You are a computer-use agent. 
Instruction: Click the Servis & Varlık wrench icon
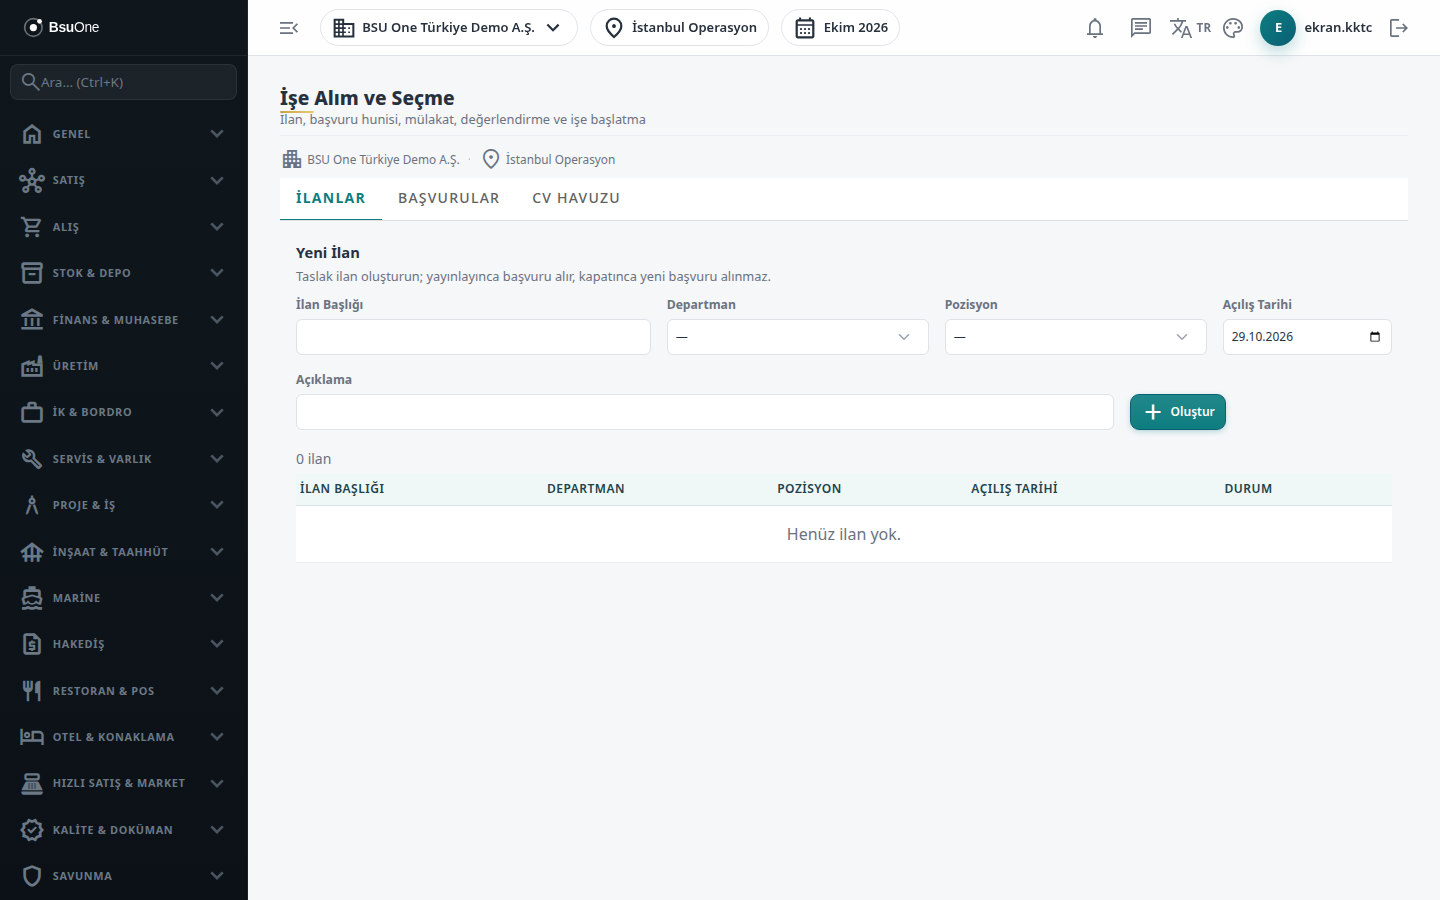[32, 459]
